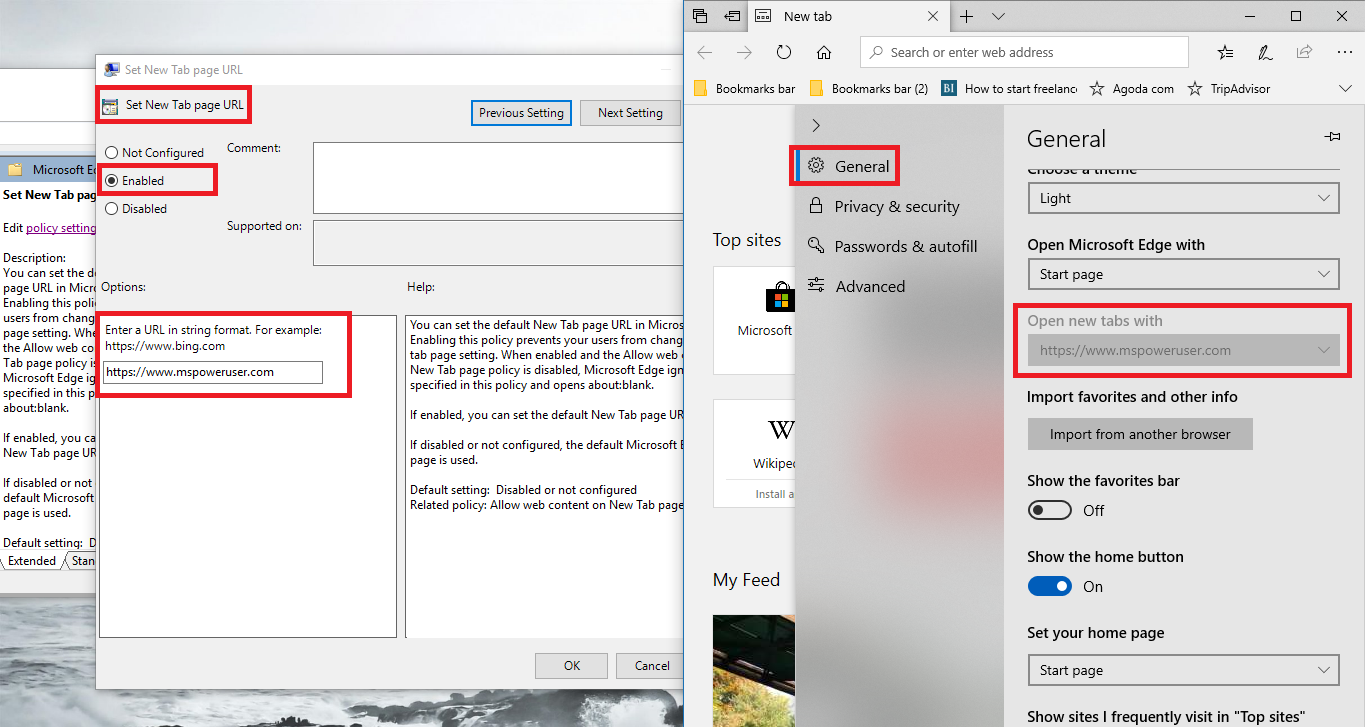Refresh the Edge page
Screen dimensions: 1365x727
784,52
